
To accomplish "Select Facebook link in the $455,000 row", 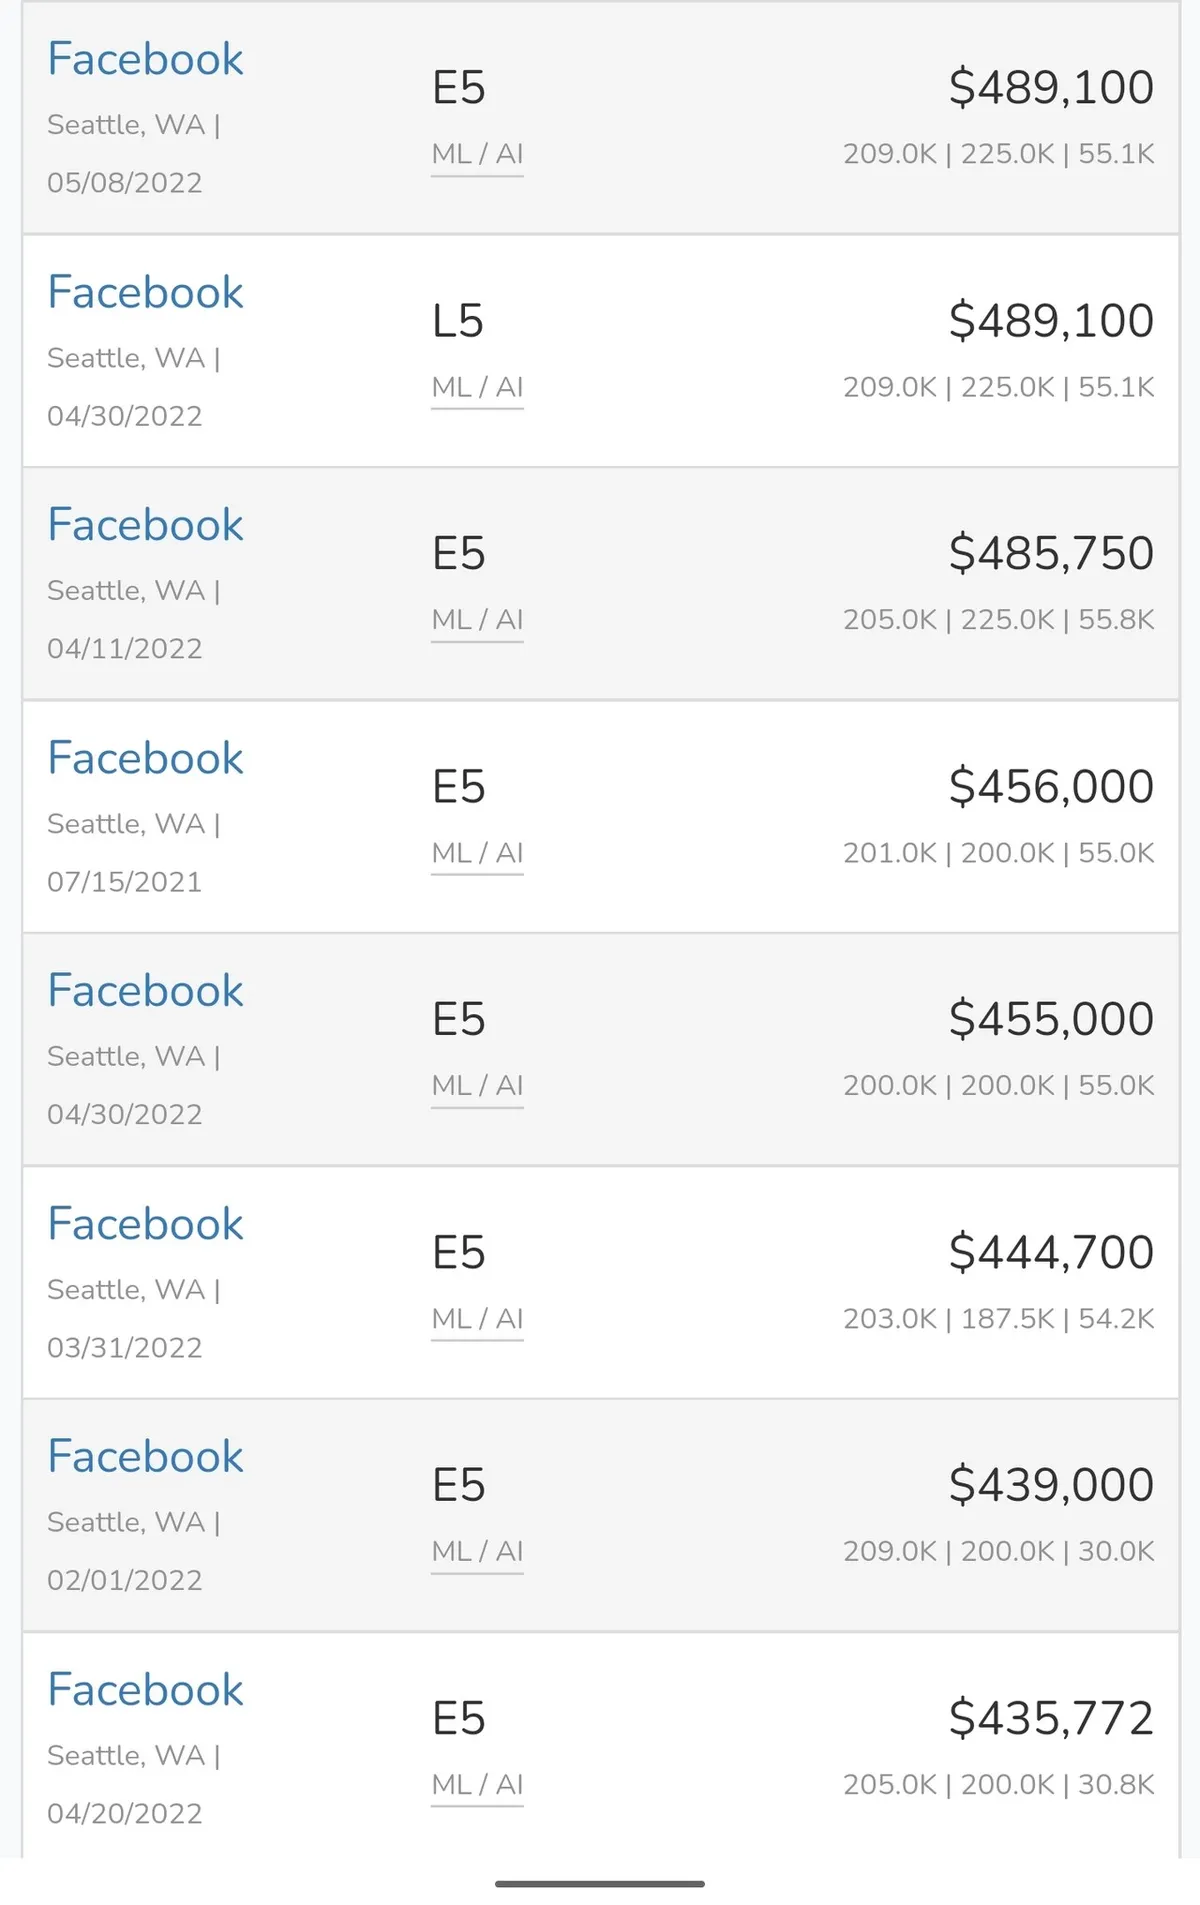I will tap(146, 992).
